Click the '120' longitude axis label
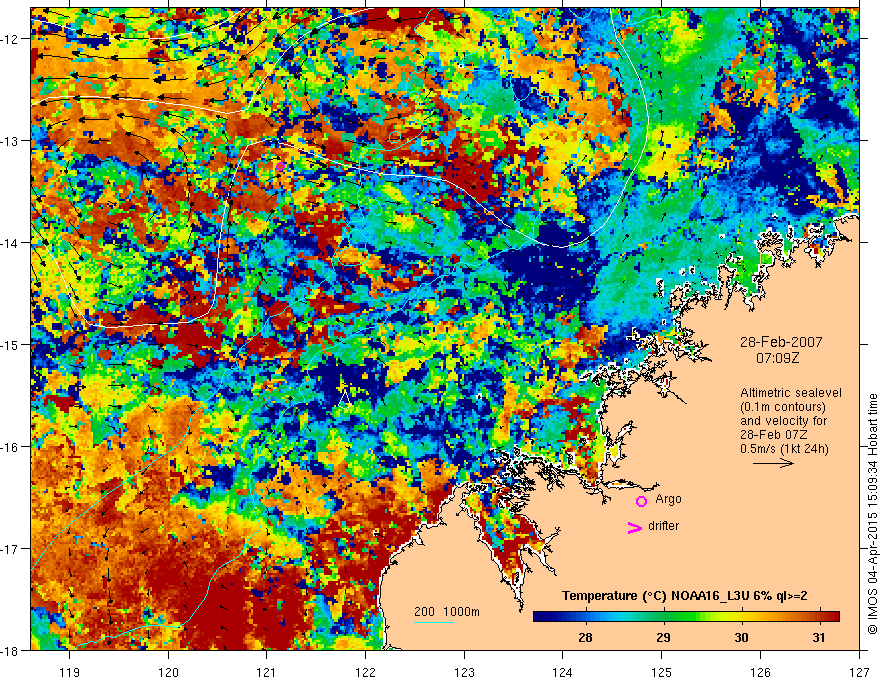Image resolution: width=880 pixels, height=680 pixels. point(168,672)
